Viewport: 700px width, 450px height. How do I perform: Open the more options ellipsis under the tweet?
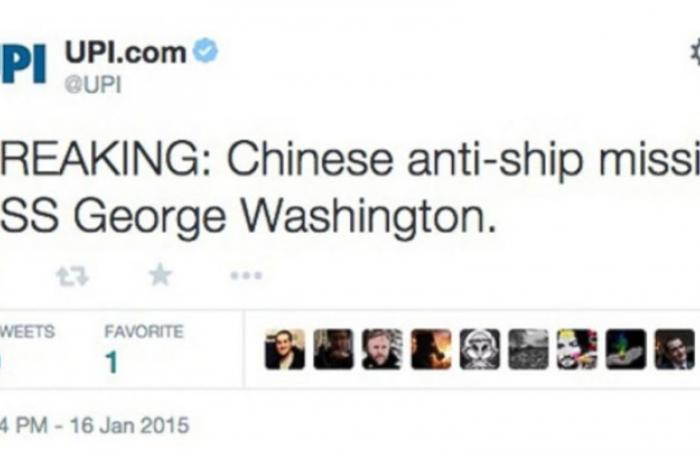pos(246,275)
